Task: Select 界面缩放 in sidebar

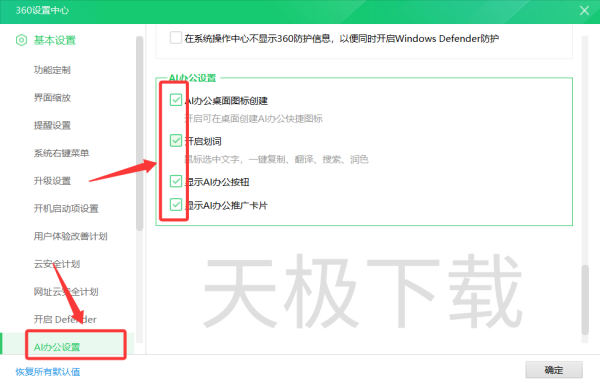Action: (52, 98)
